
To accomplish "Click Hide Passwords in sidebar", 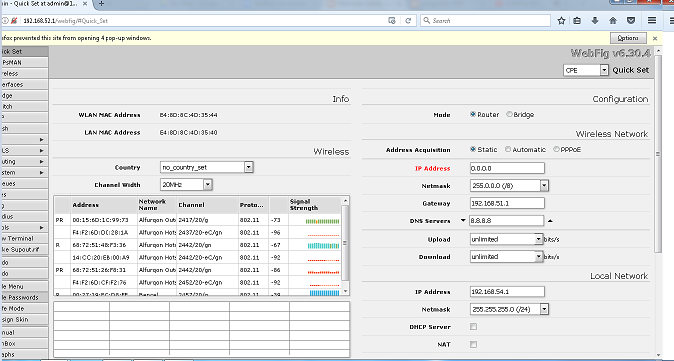I will point(24,297).
